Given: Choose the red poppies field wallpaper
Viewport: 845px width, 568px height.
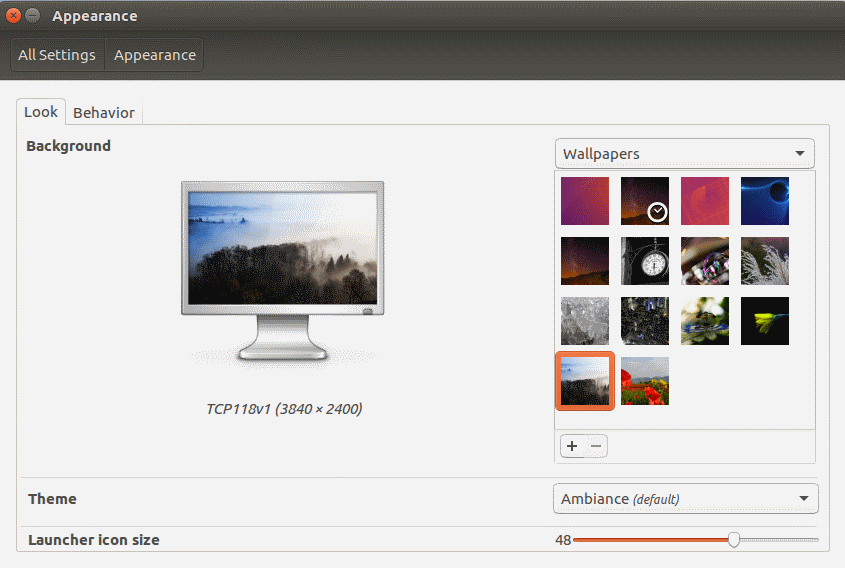Looking at the screenshot, I should (645, 381).
